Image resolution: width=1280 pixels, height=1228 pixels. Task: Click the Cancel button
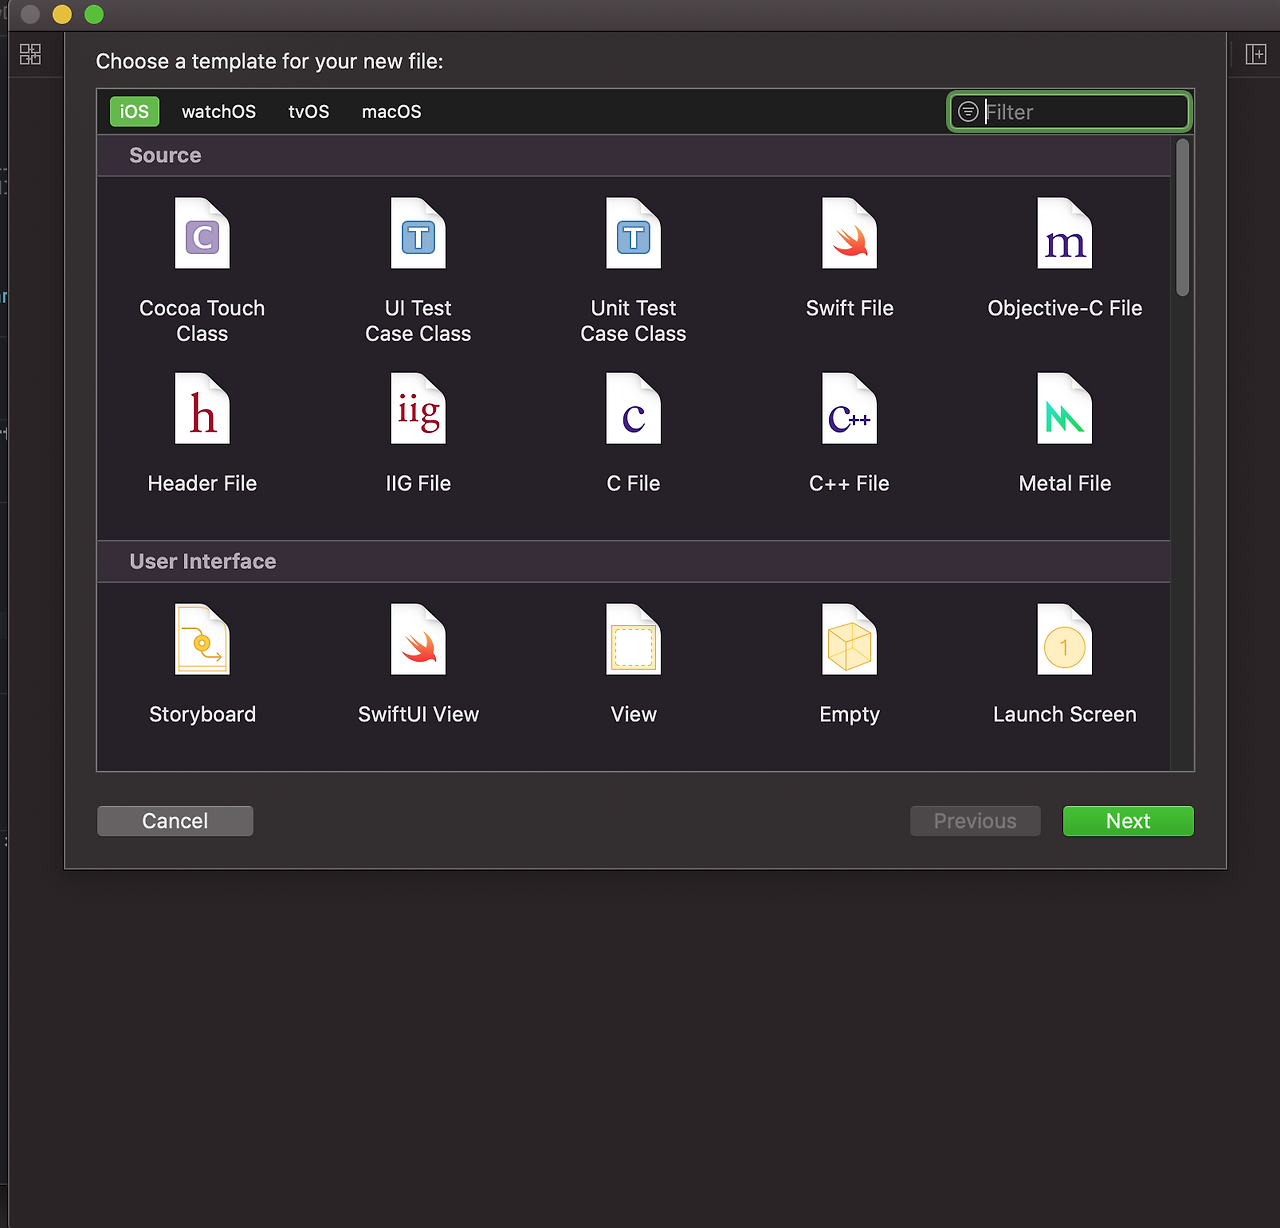click(175, 821)
